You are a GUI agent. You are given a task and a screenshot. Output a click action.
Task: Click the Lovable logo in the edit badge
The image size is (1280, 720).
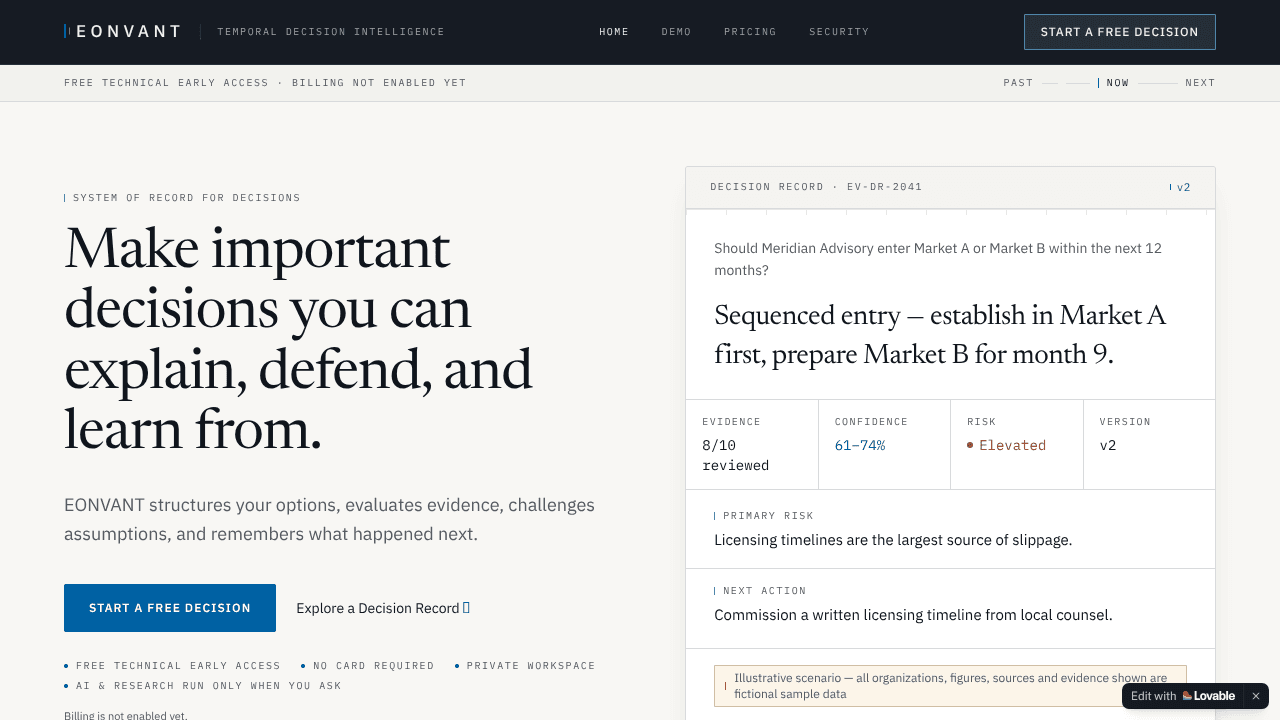1208,696
